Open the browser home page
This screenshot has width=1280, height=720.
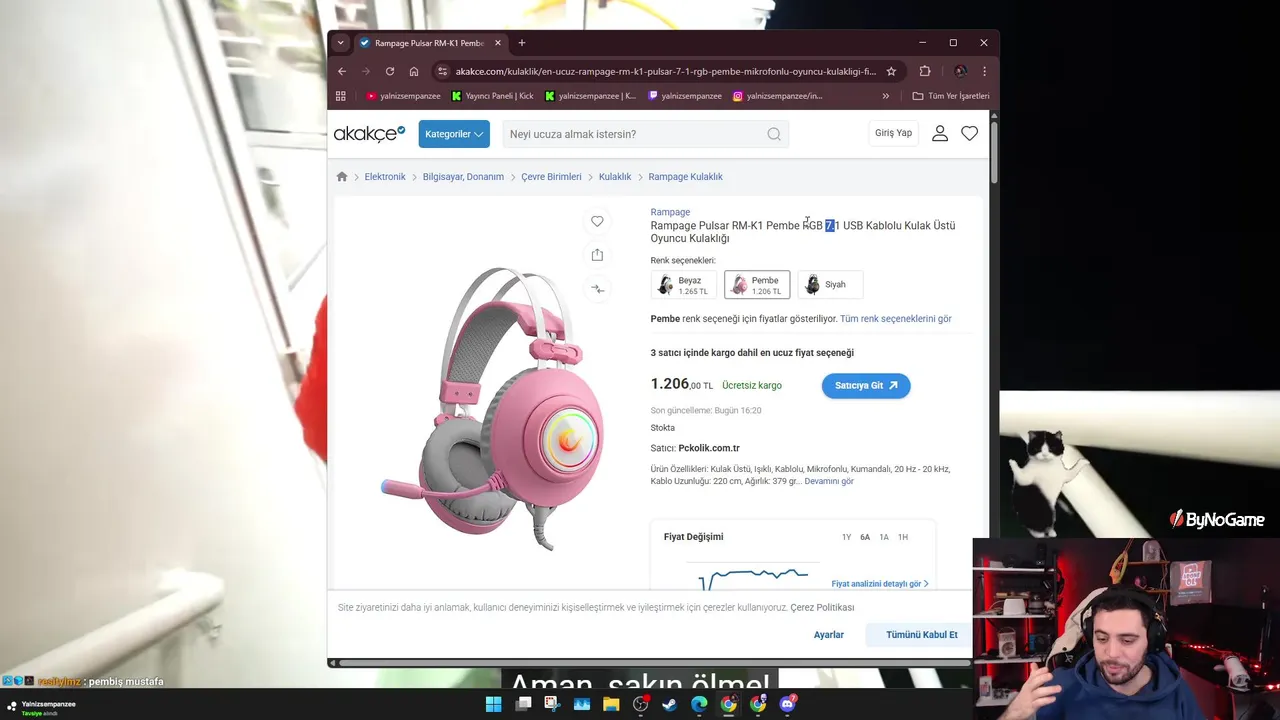tap(414, 71)
